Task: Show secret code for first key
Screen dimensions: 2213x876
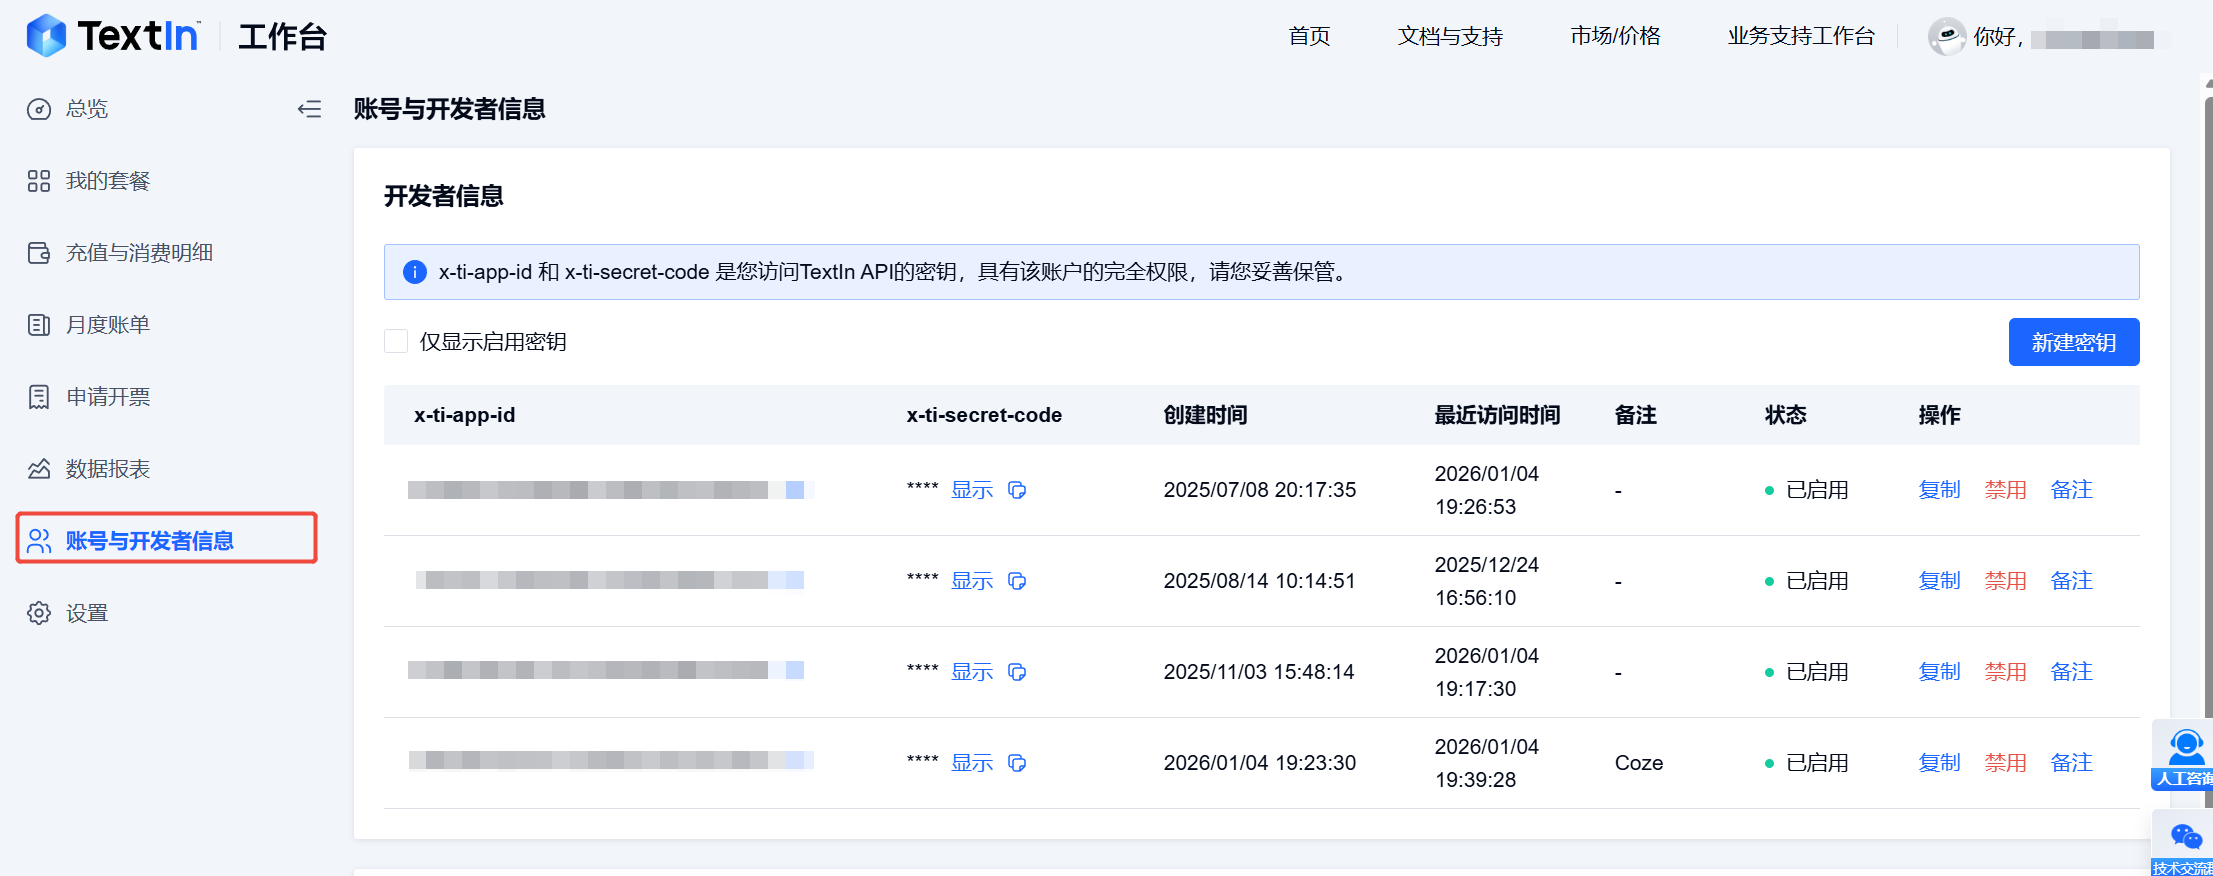Action: coord(971,490)
